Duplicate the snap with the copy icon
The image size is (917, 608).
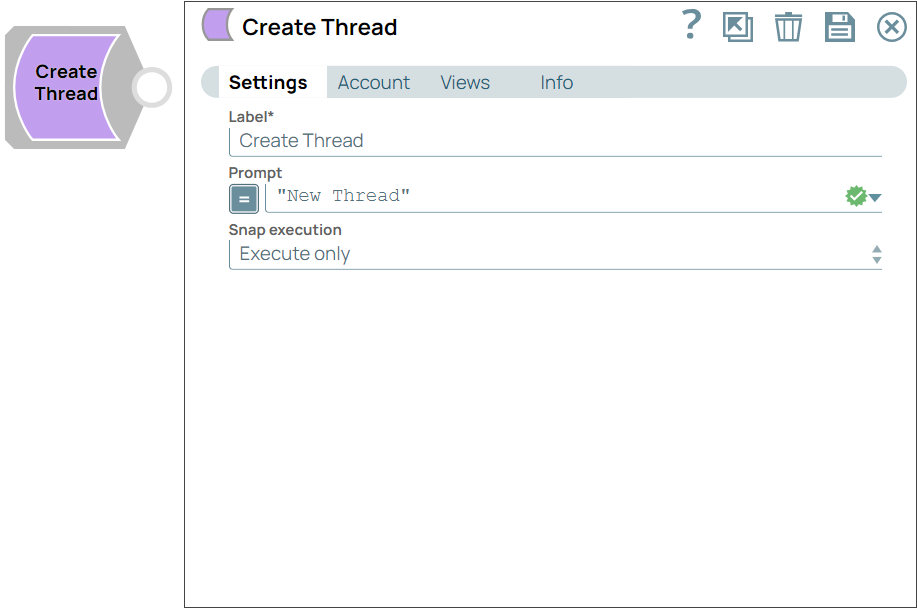738,27
